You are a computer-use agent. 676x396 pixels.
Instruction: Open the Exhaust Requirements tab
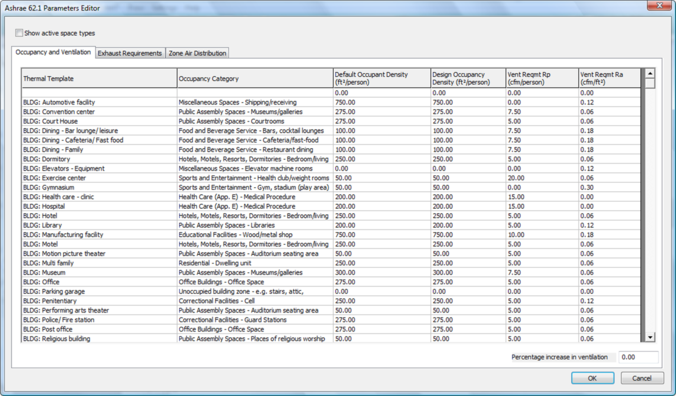tap(130, 53)
